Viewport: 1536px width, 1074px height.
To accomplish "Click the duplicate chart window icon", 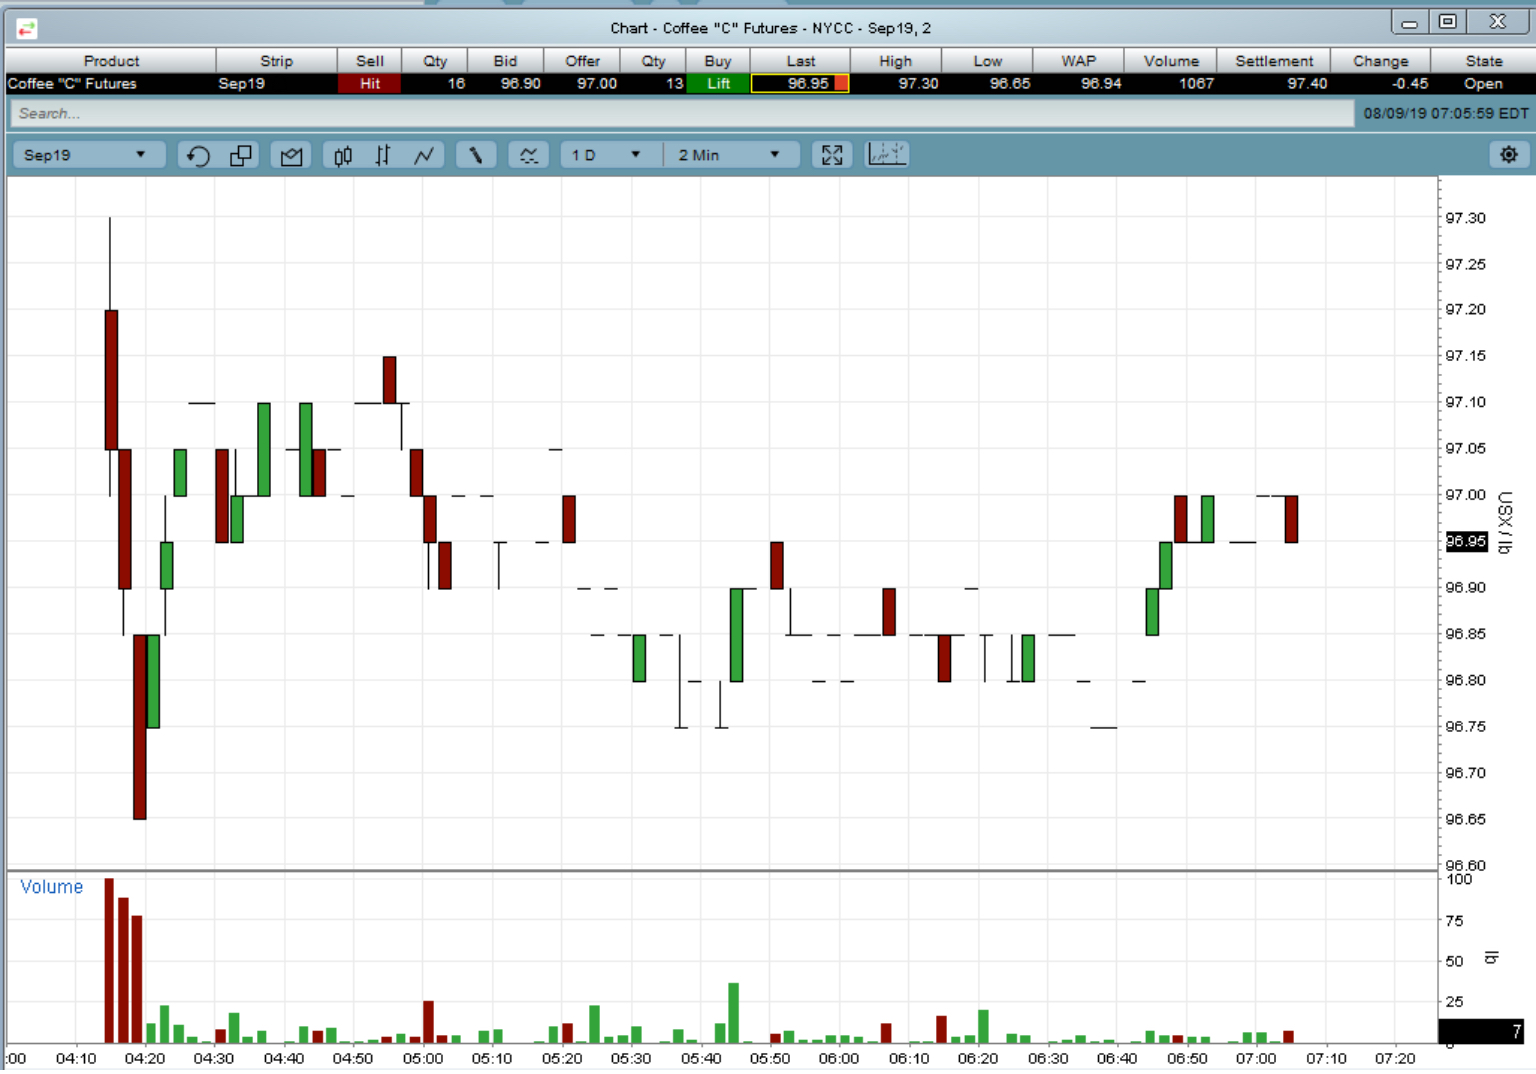I will [x=241, y=155].
